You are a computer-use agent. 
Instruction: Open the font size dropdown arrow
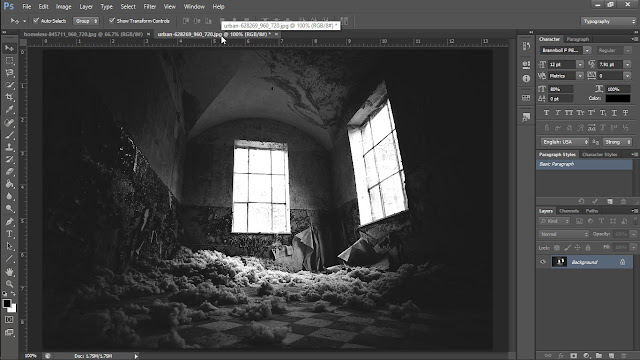(x=580, y=64)
